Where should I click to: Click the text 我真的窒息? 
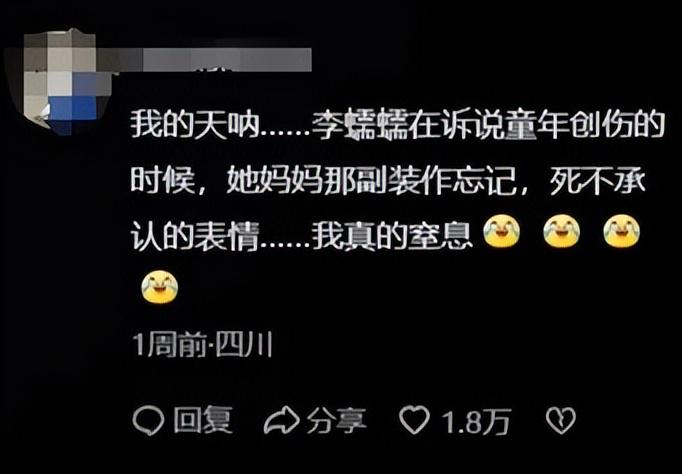(x=392, y=236)
